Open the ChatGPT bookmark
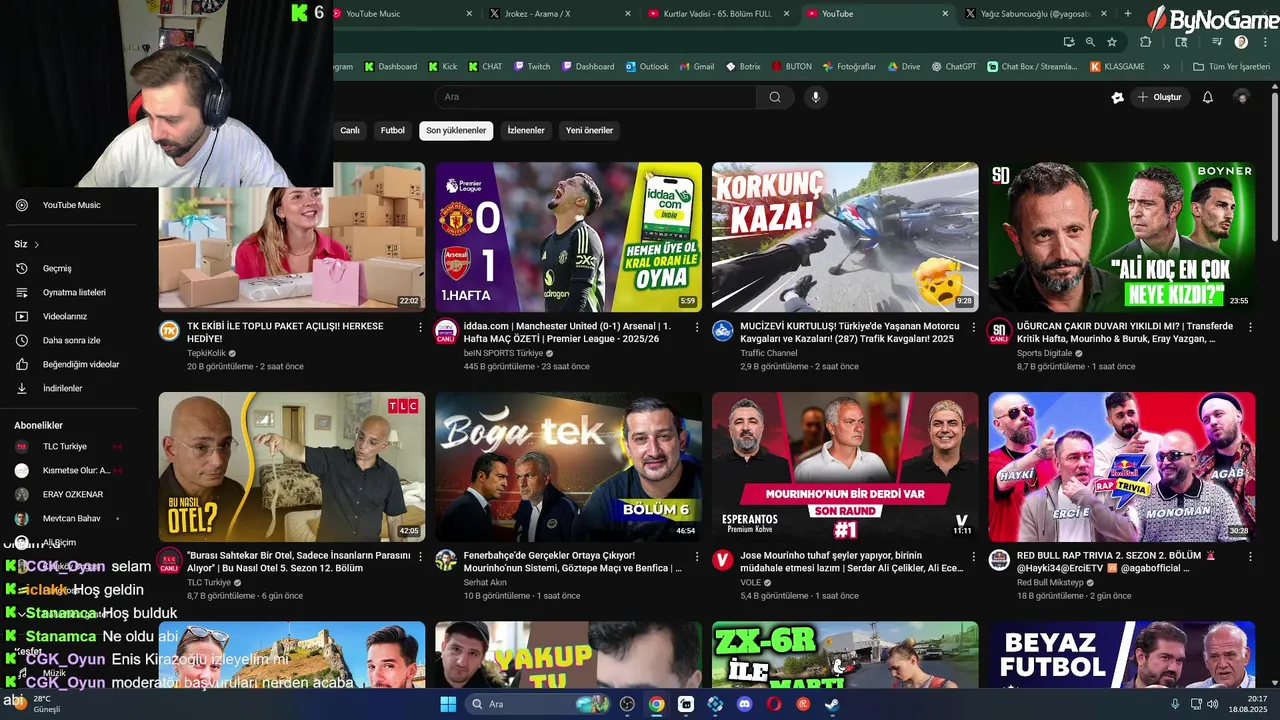This screenshot has height=720, width=1280. click(953, 66)
